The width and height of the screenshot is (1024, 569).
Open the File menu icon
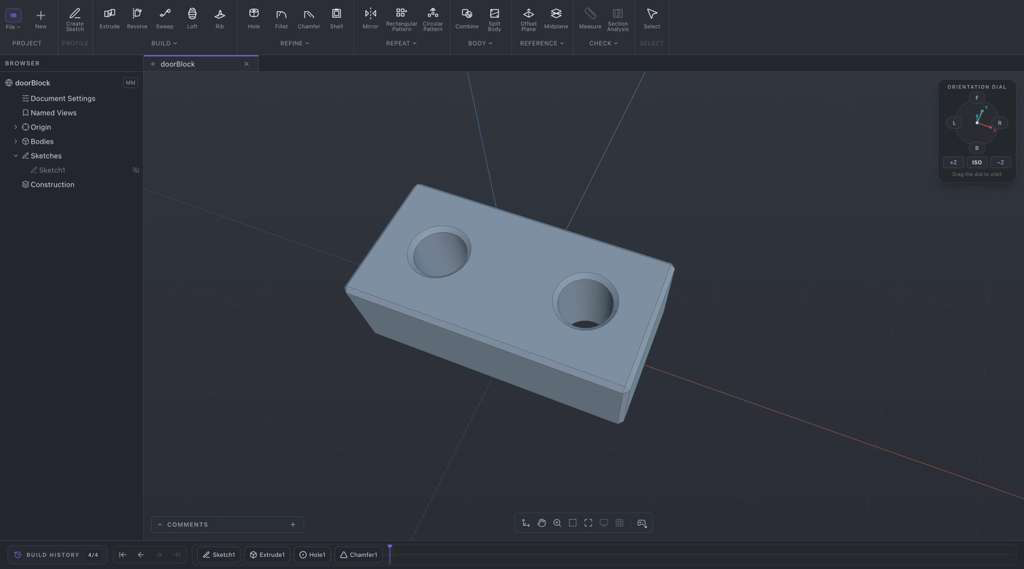click(12, 15)
